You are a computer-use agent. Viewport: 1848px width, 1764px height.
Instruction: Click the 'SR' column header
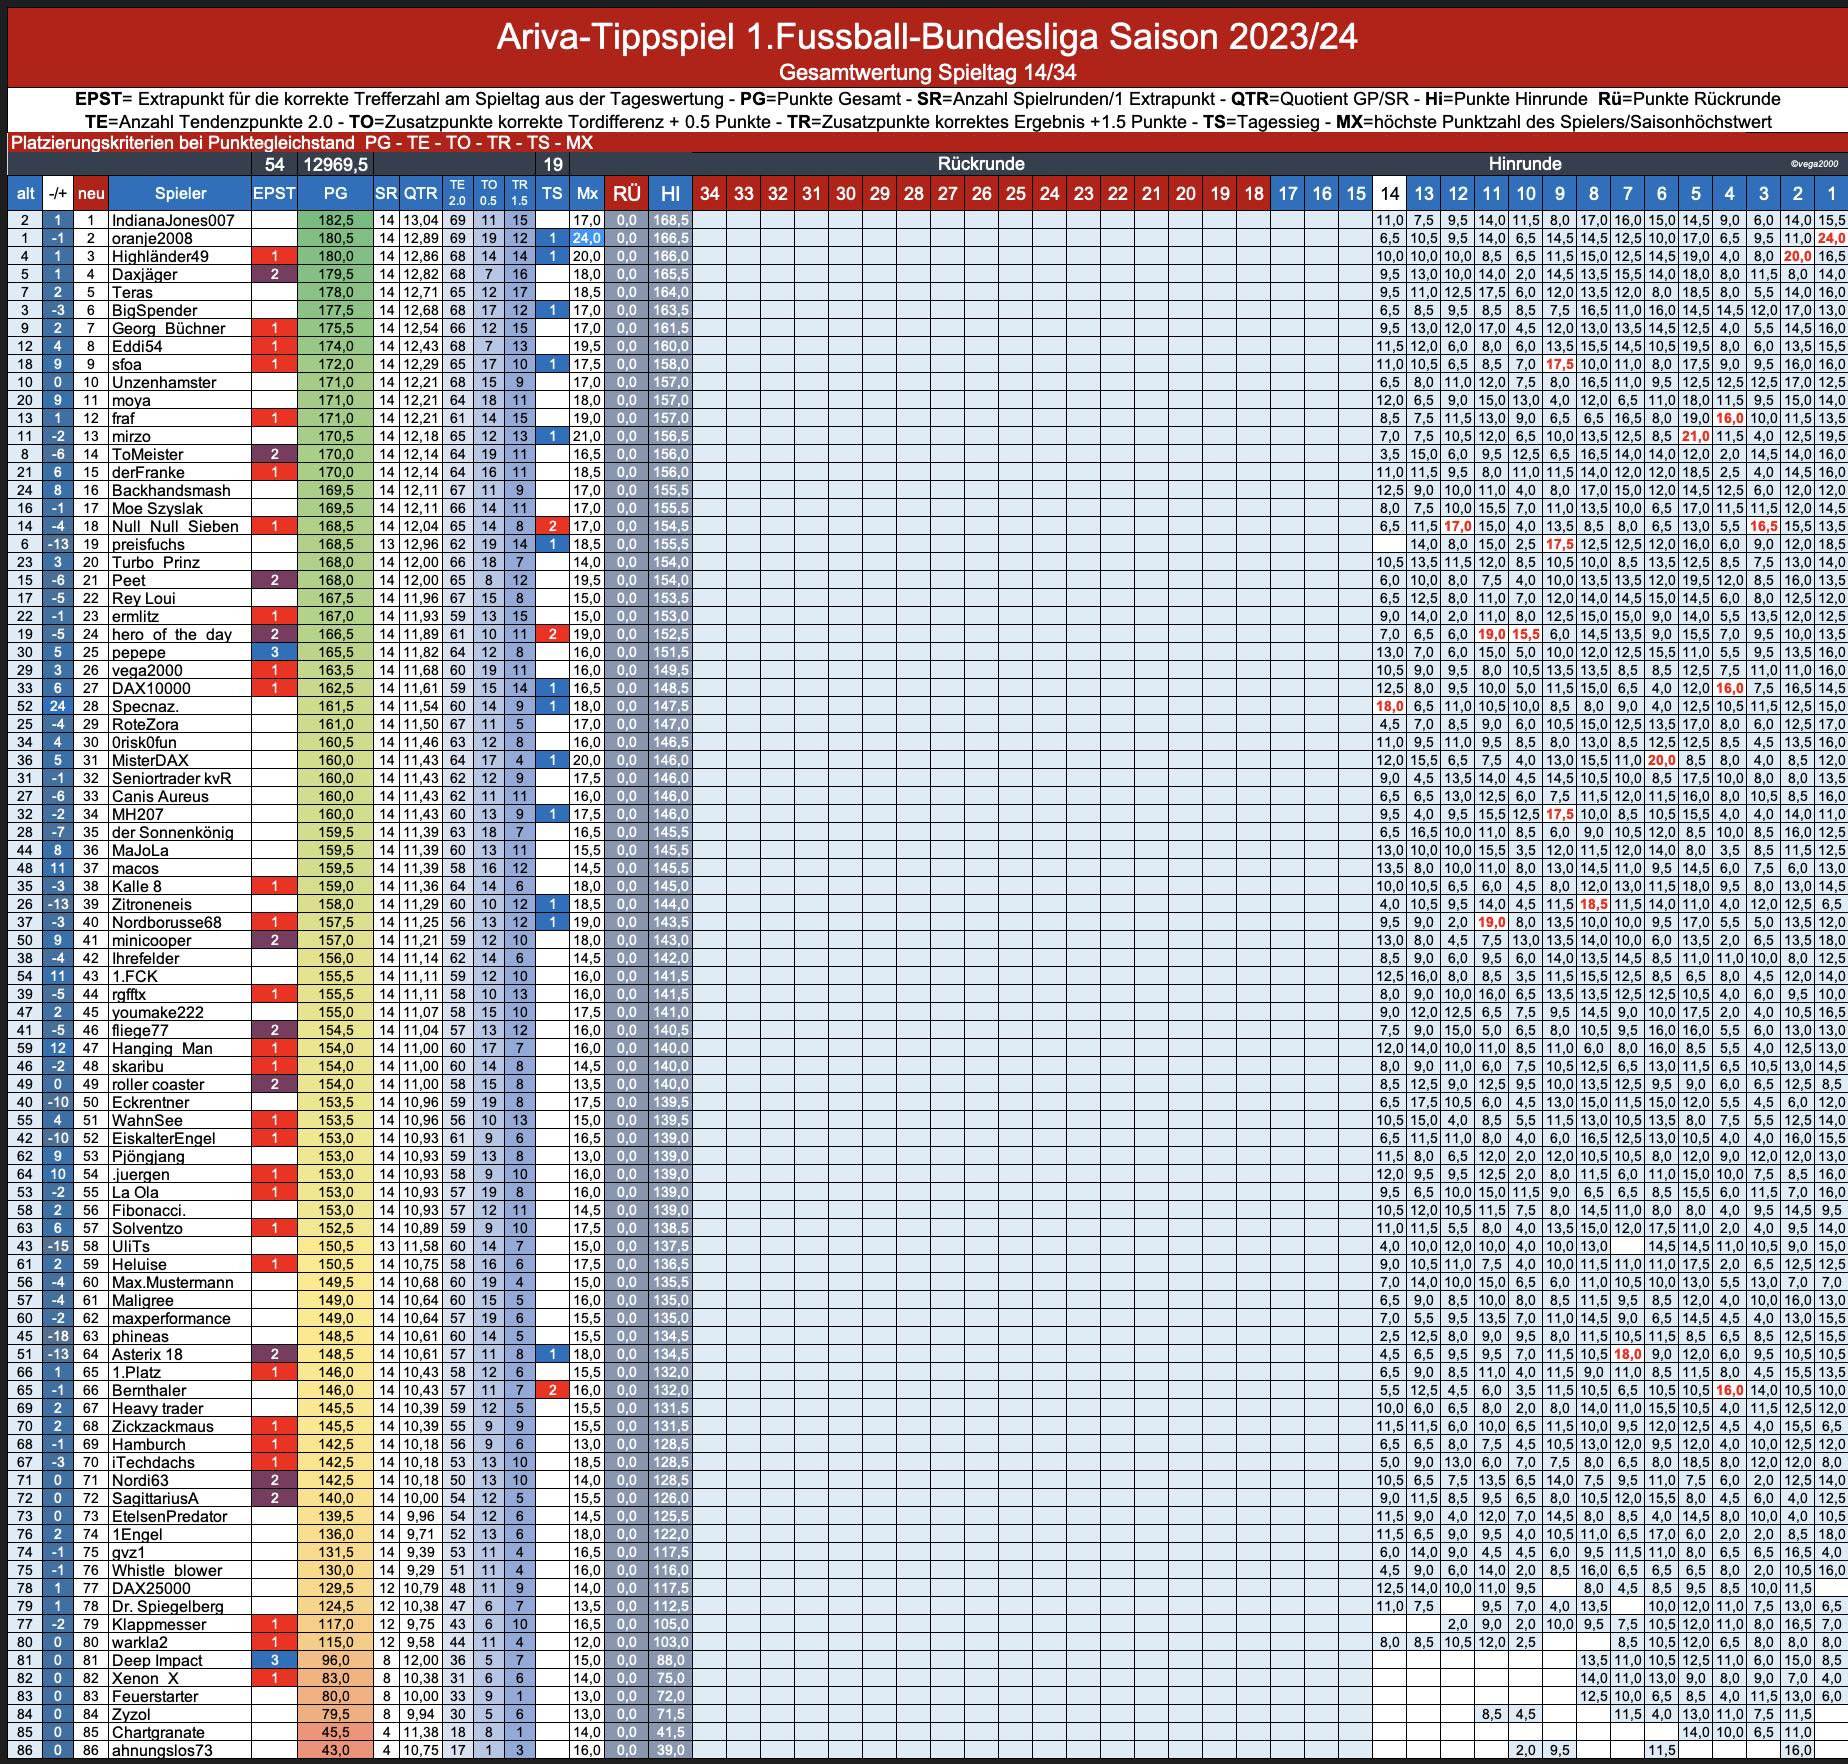tap(387, 194)
